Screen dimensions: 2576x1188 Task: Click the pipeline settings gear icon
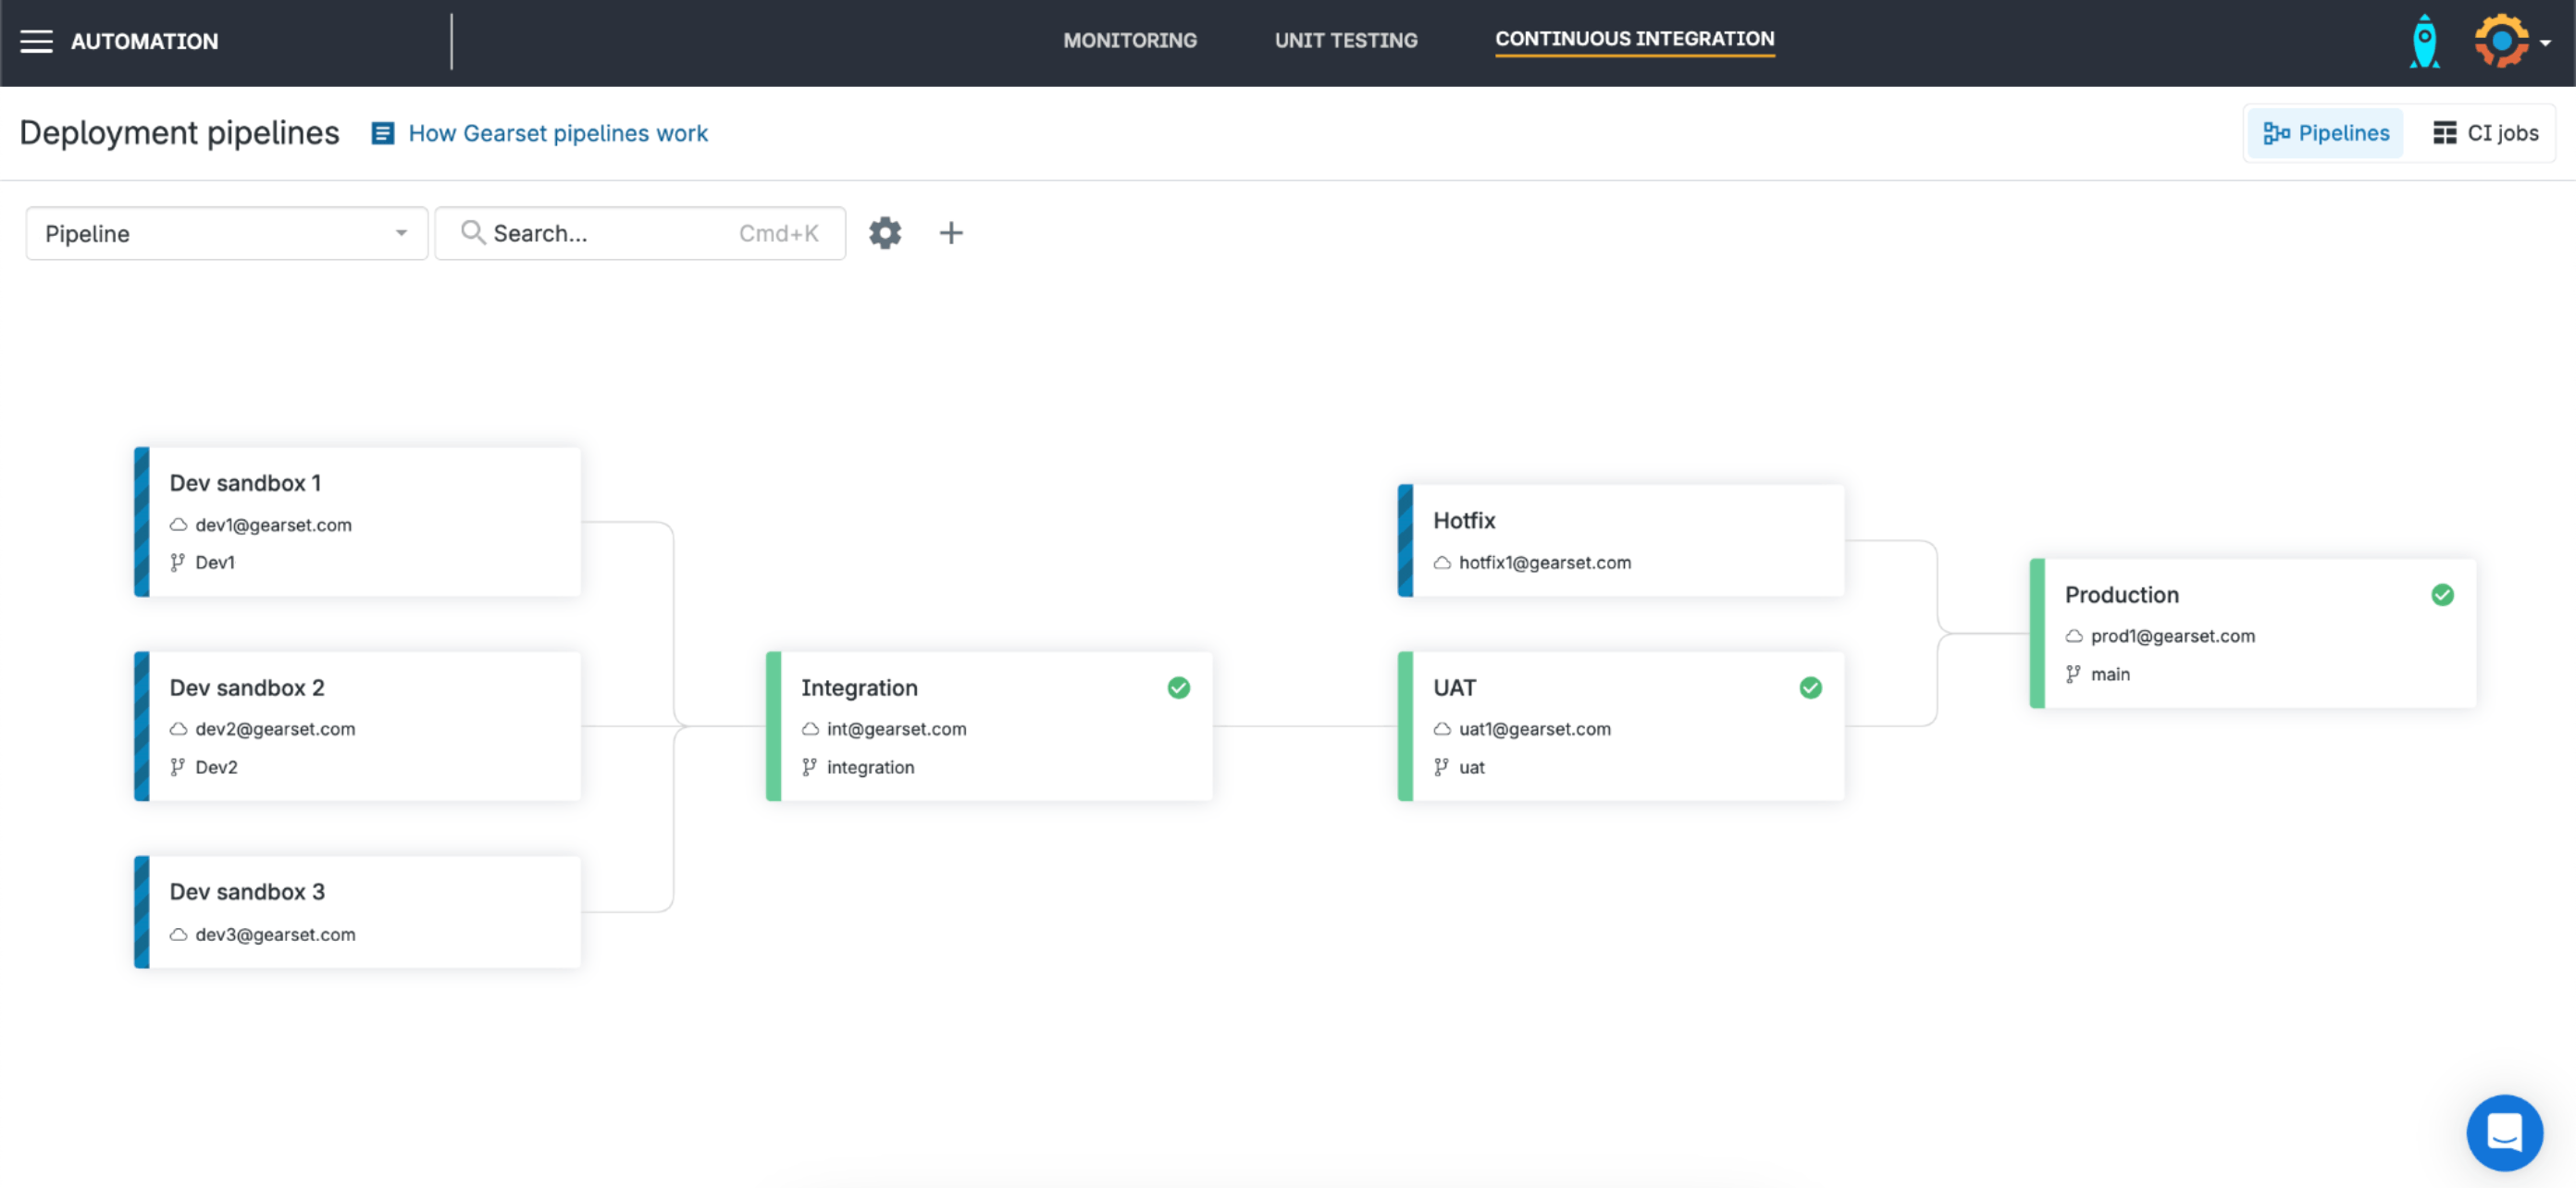tap(884, 233)
